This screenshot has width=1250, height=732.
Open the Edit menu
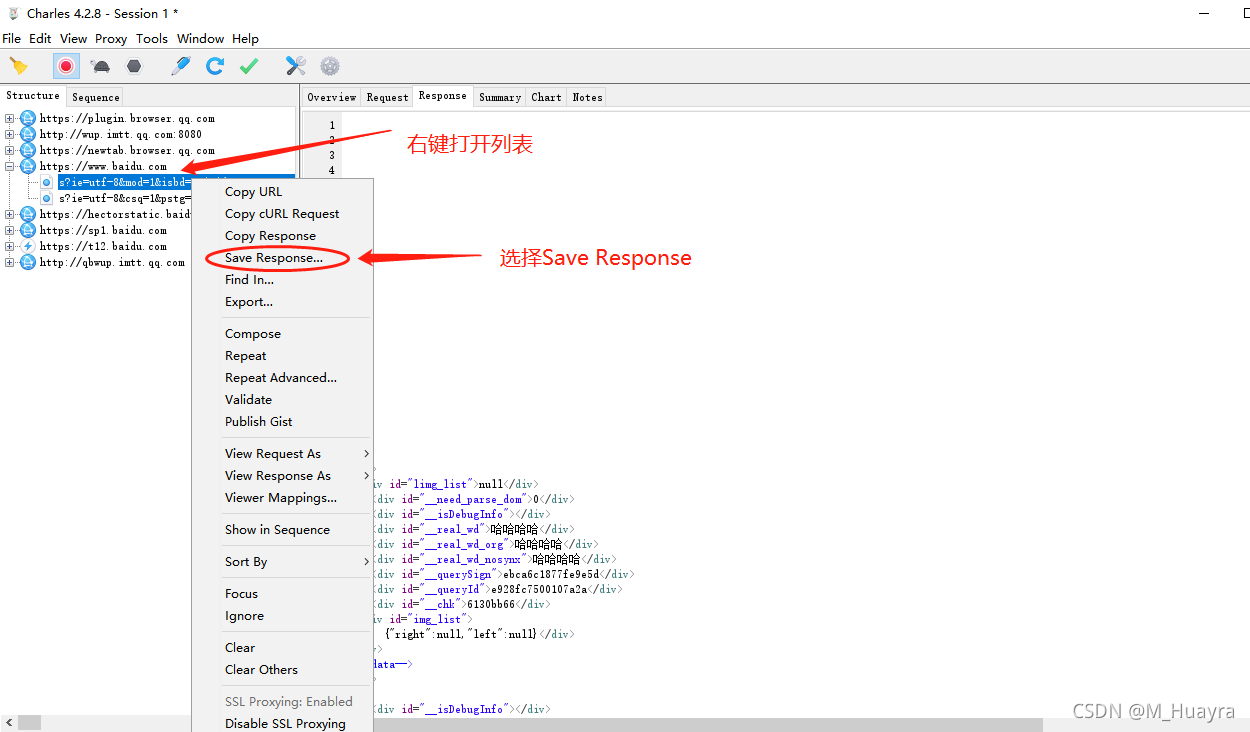(40, 39)
